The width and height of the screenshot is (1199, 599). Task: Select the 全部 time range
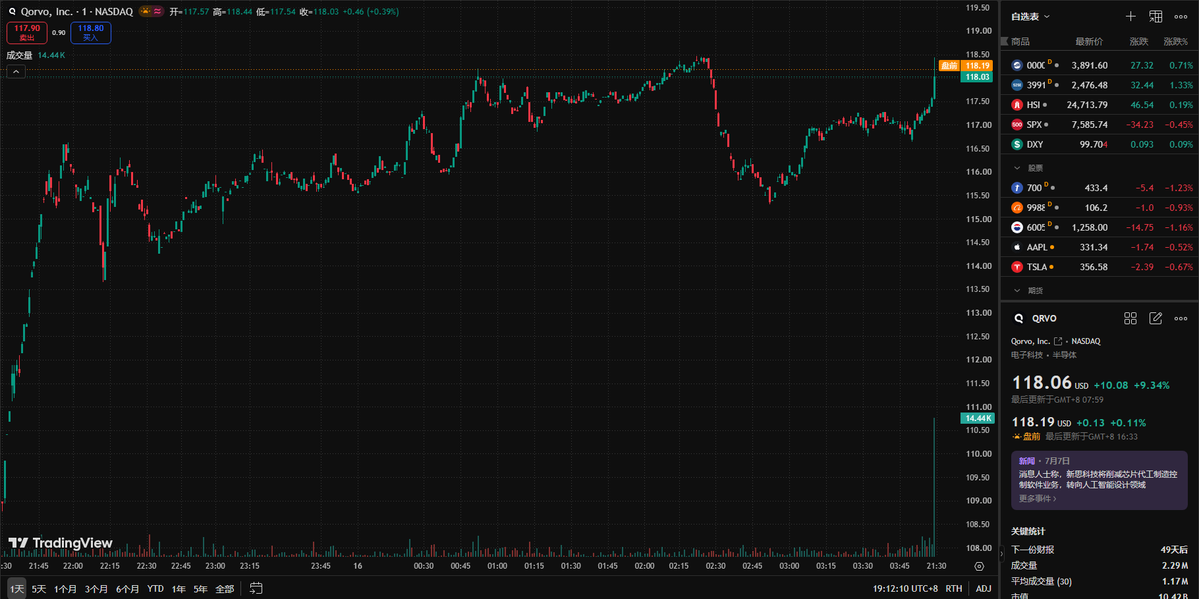coord(224,589)
